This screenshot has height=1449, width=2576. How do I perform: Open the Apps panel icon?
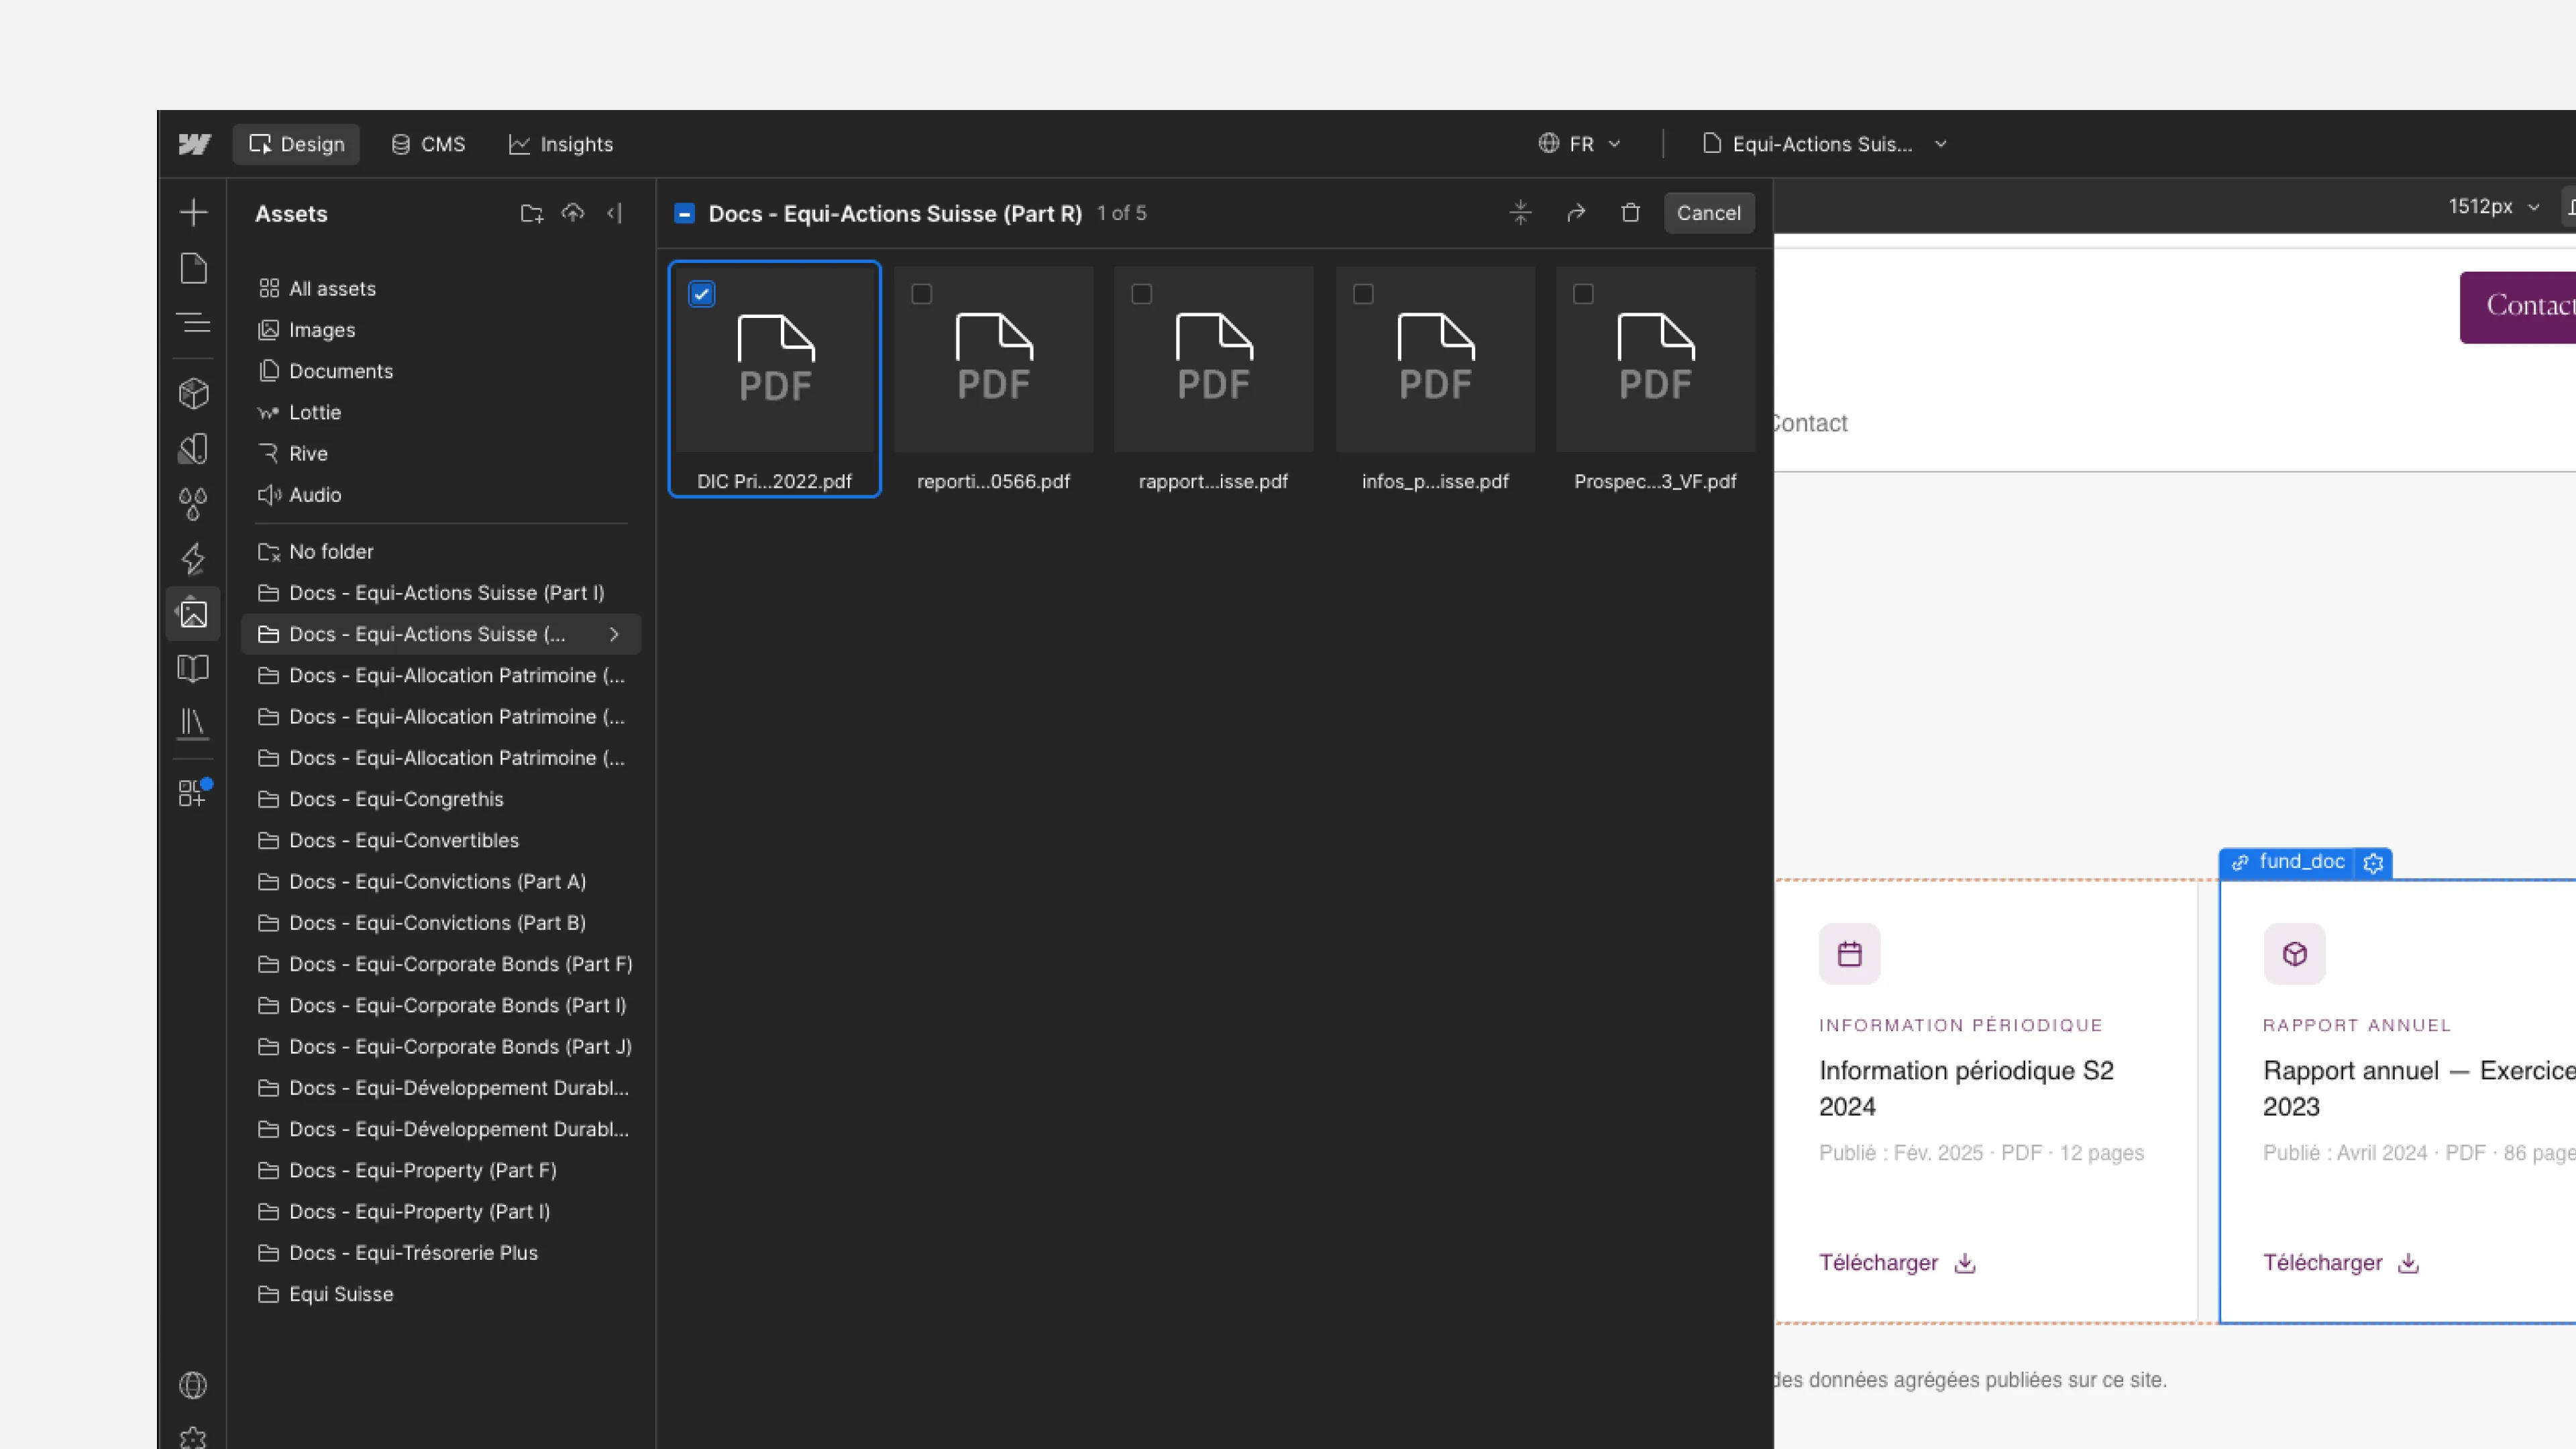point(193,793)
